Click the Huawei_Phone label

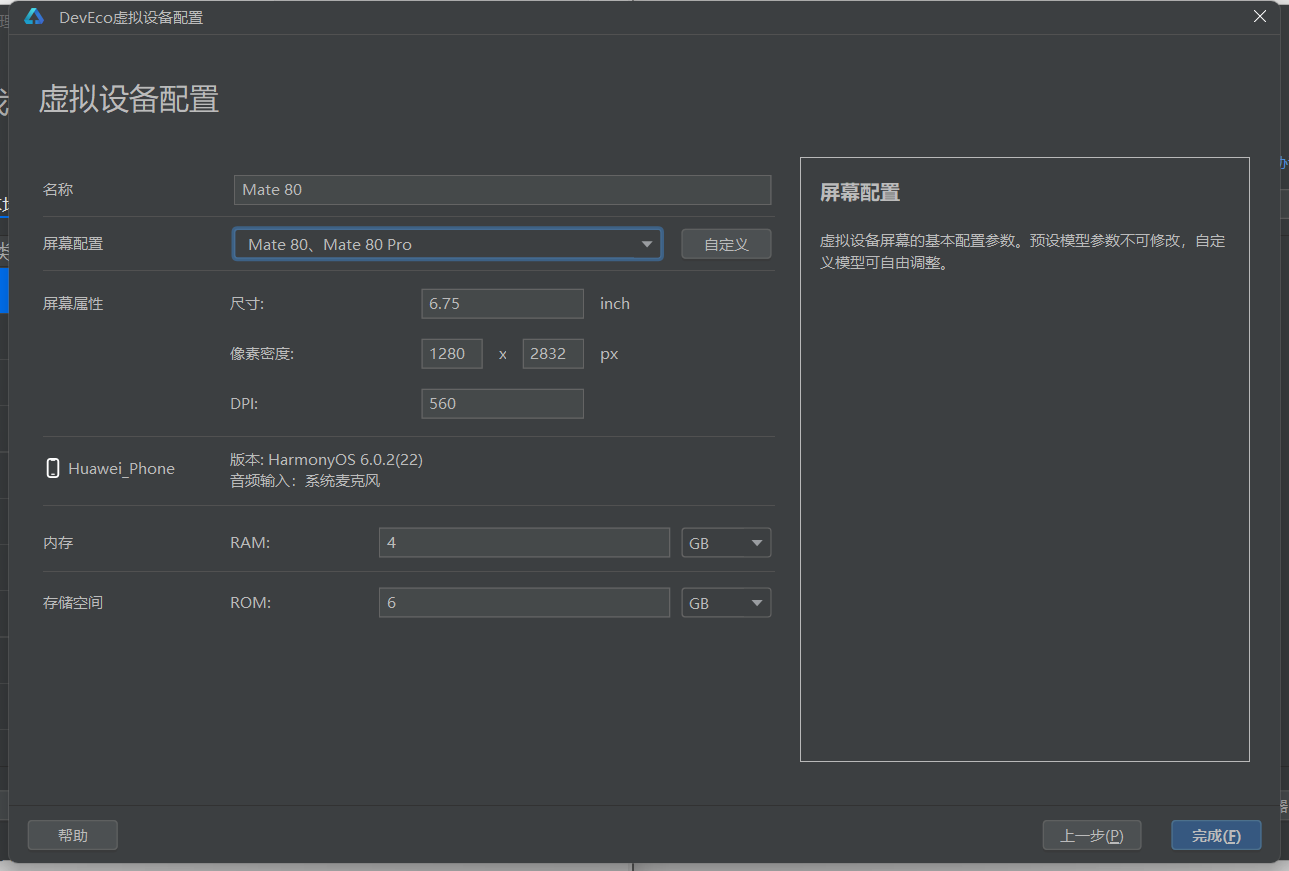tap(121, 468)
